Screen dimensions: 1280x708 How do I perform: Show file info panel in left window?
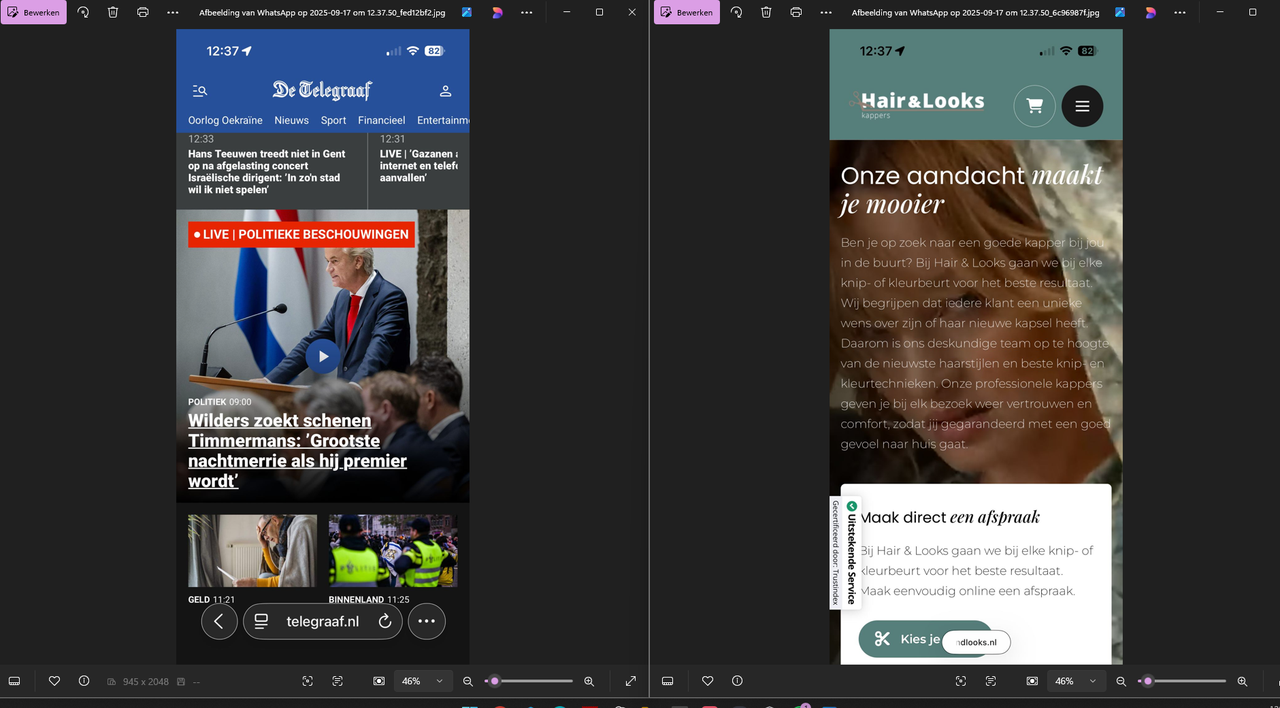tap(84, 681)
